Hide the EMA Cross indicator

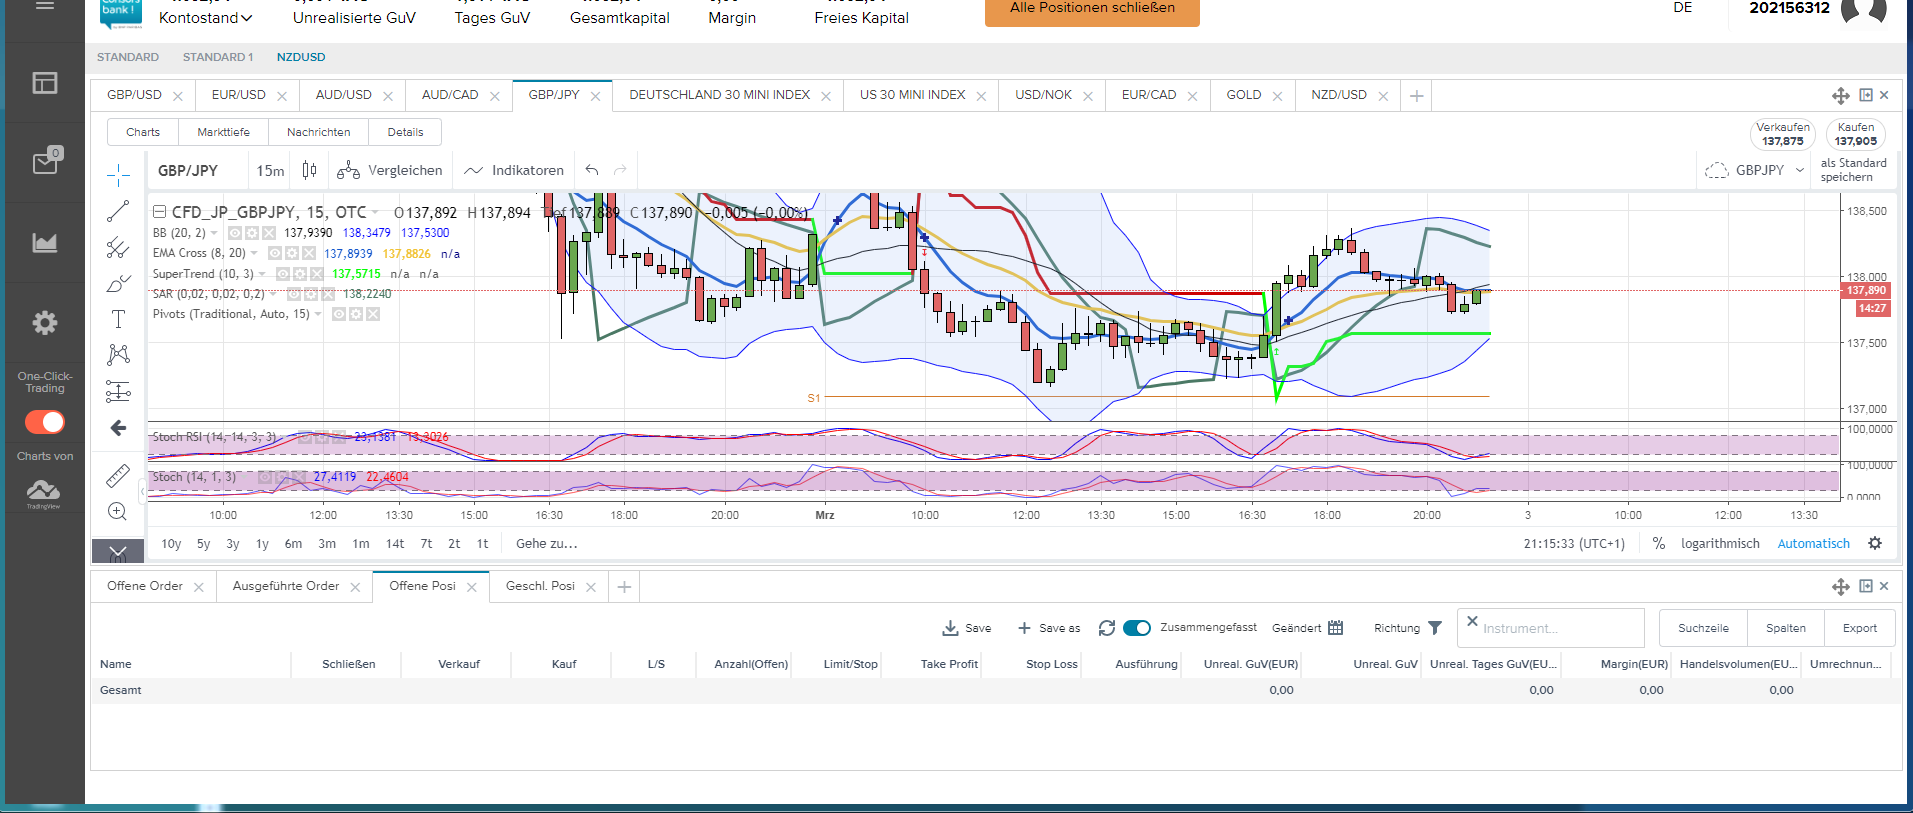coord(275,254)
